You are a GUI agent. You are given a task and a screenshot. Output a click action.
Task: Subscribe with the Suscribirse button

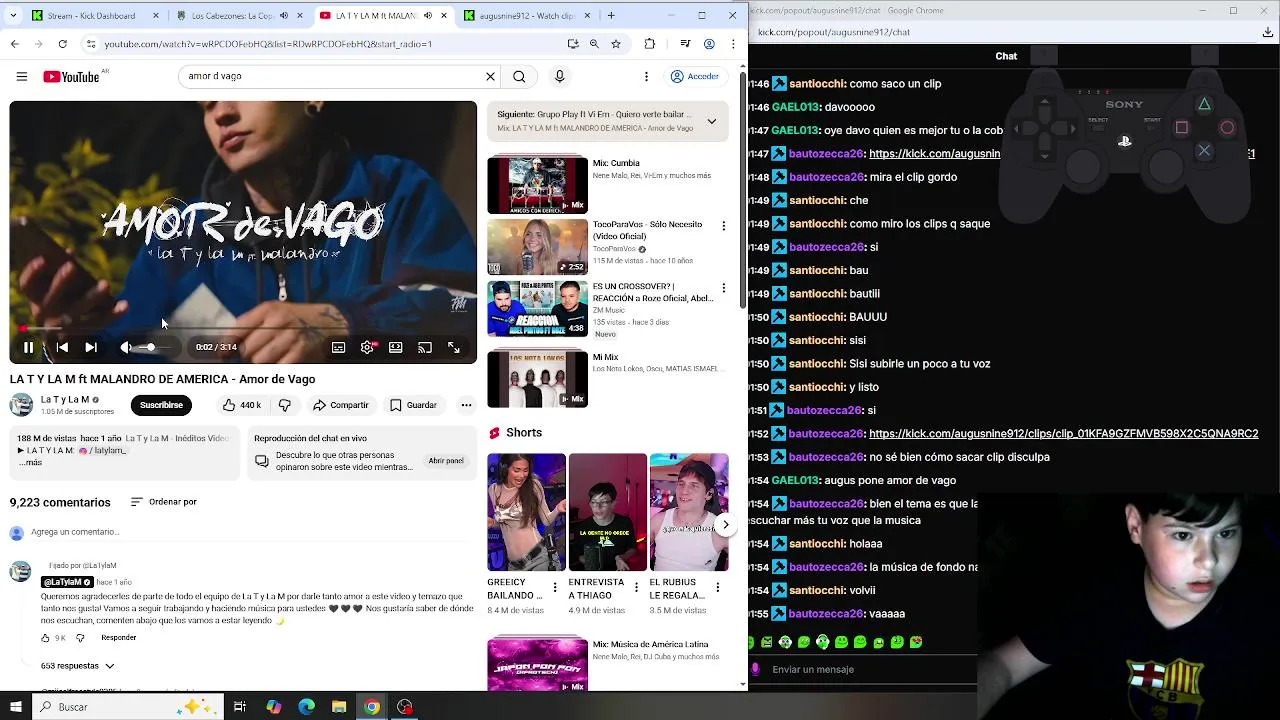(x=161, y=405)
